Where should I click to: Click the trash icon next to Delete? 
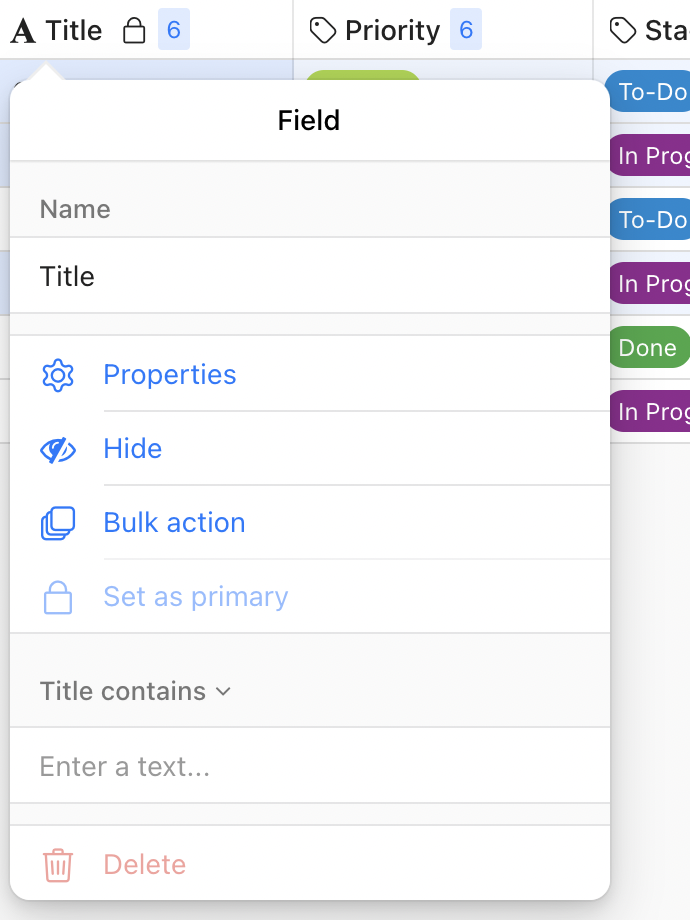pos(59,864)
